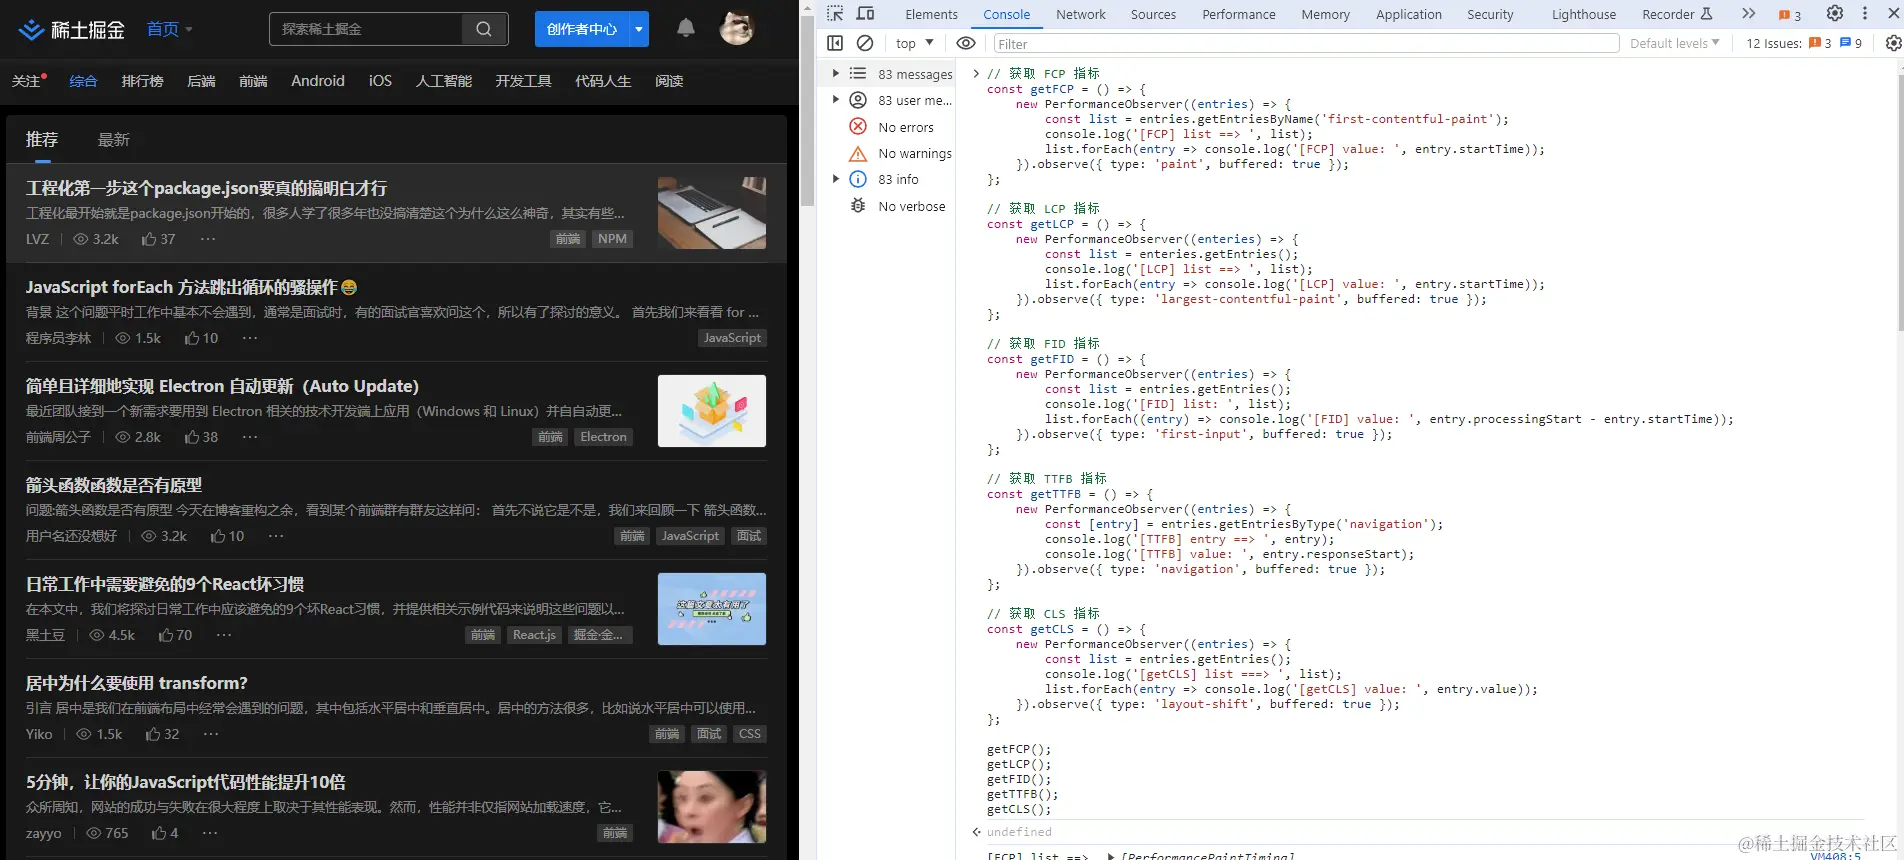Click the search magnifier button
Image resolution: width=1904 pixels, height=860 pixels.
pyautogui.click(x=484, y=29)
